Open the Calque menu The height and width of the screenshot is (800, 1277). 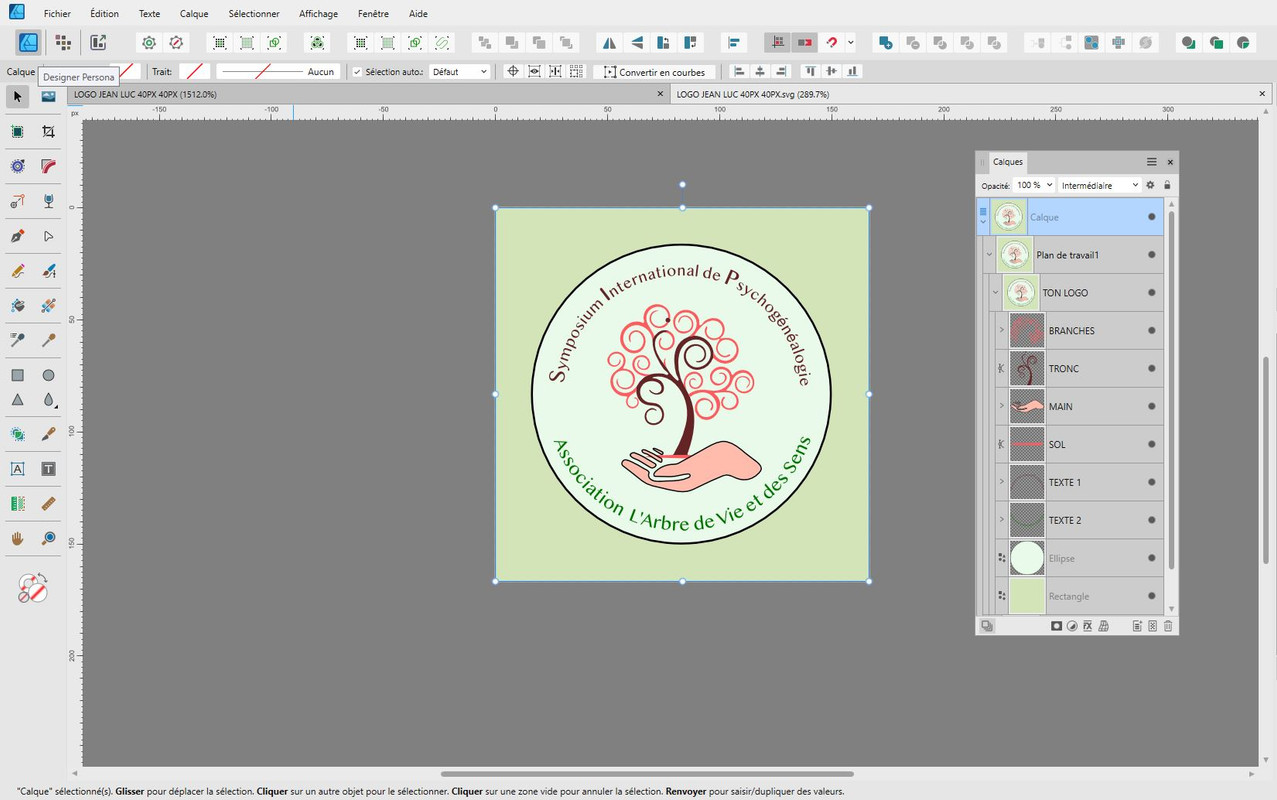194,14
